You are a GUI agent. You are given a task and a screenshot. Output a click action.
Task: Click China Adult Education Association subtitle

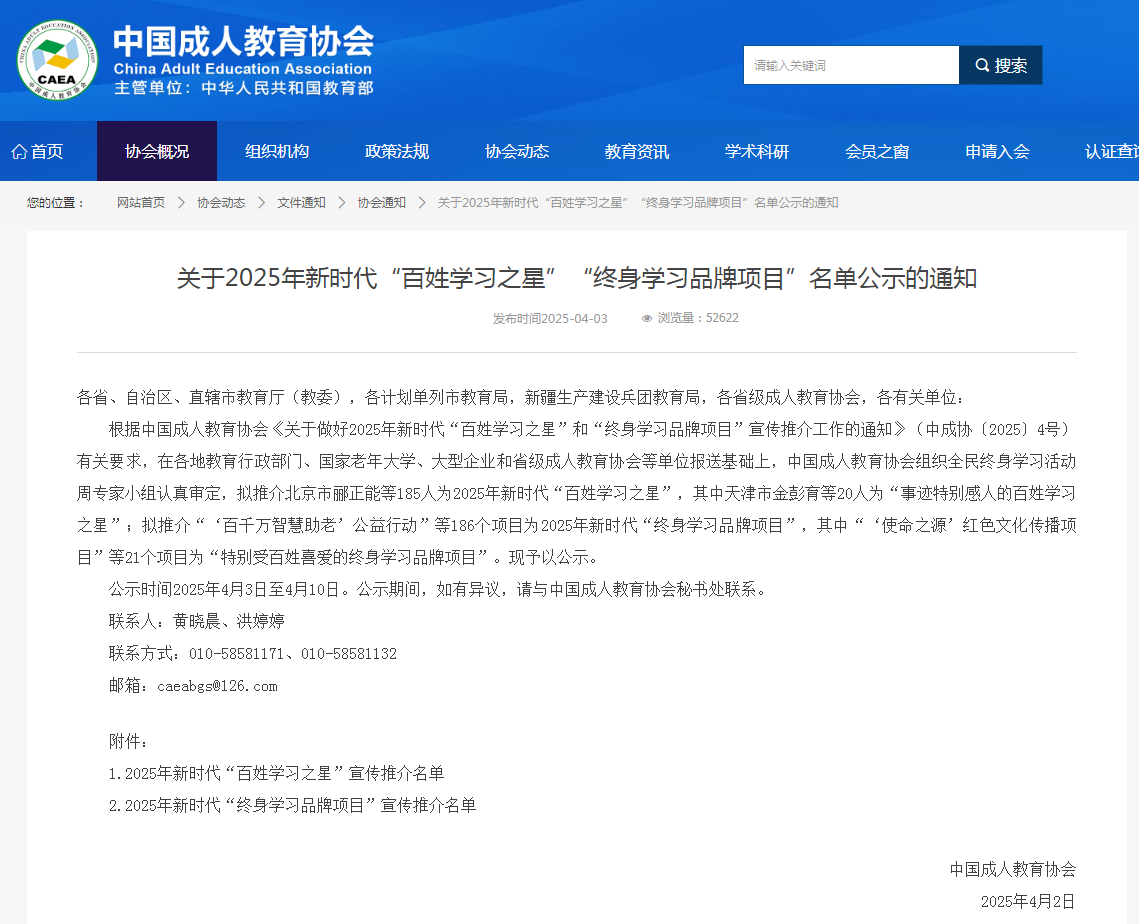click(x=243, y=69)
